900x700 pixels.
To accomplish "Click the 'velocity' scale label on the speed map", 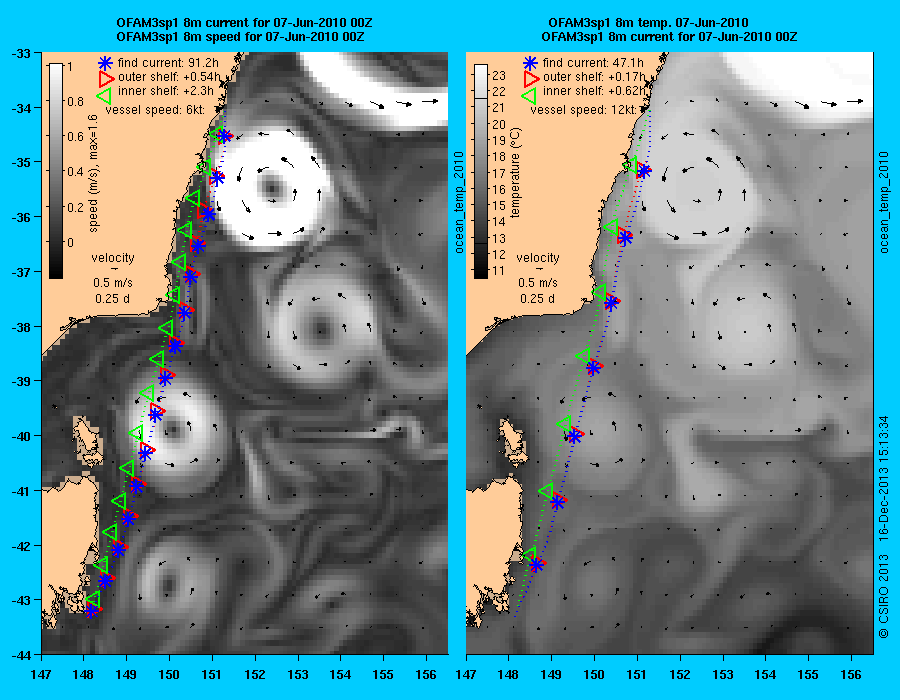I will click(113, 258).
